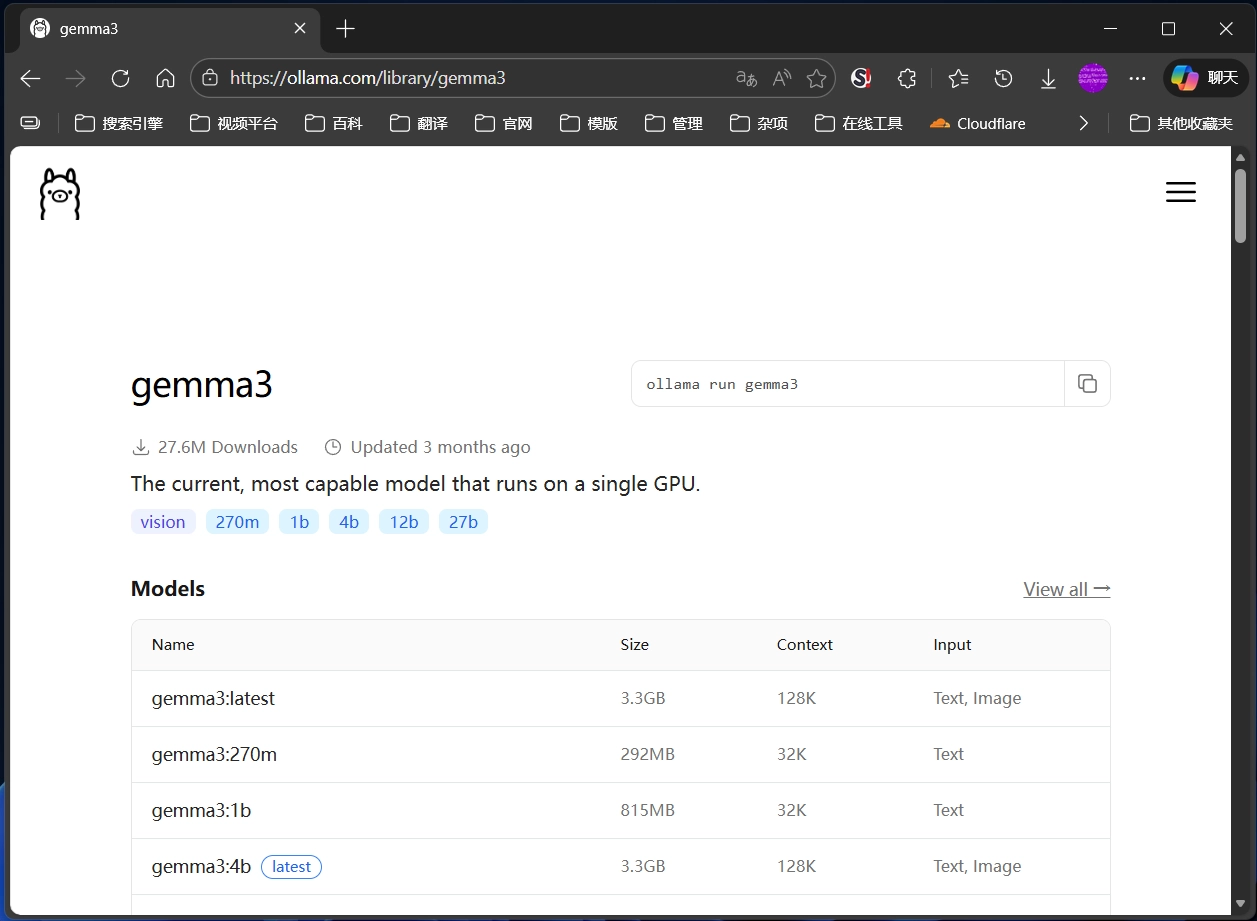This screenshot has height=921, width=1257.
Task: Open the gemma3:1b model row
Action: (x=621, y=810)
